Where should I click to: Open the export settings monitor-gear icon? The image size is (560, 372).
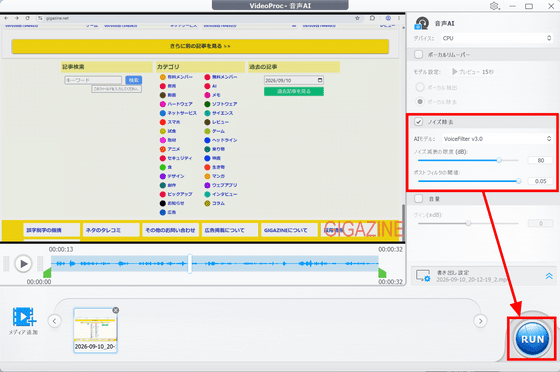point(423,276)
